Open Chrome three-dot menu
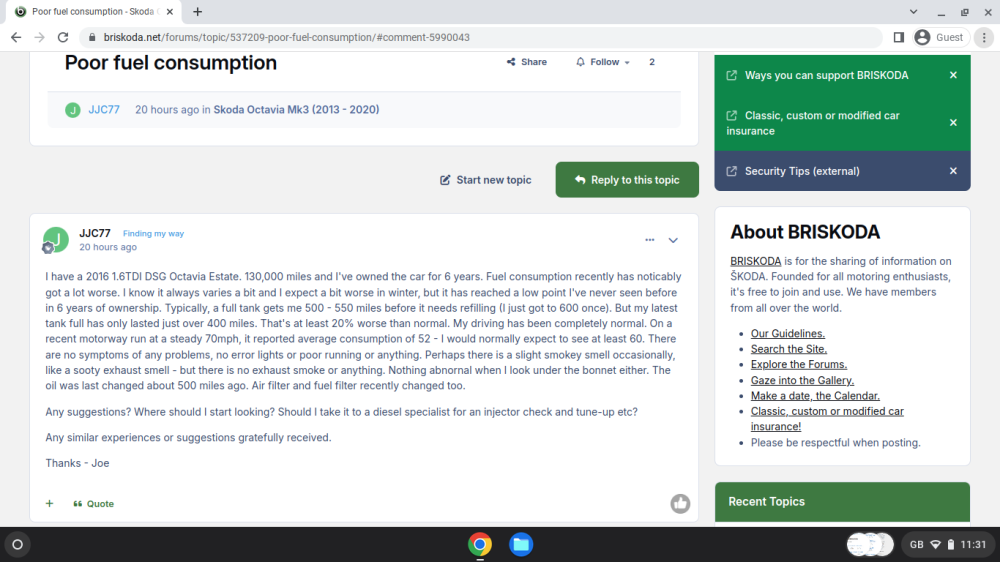 (x=984, y=38)
